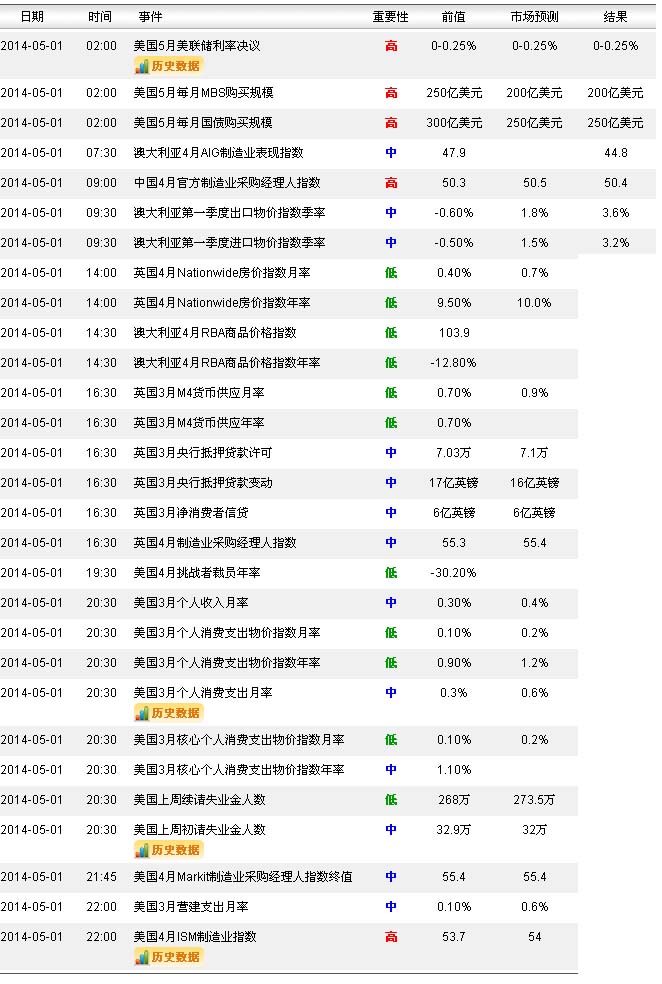
Task: Select event 英国3月央行抵押贷款许可
Action: click(203, 452)
